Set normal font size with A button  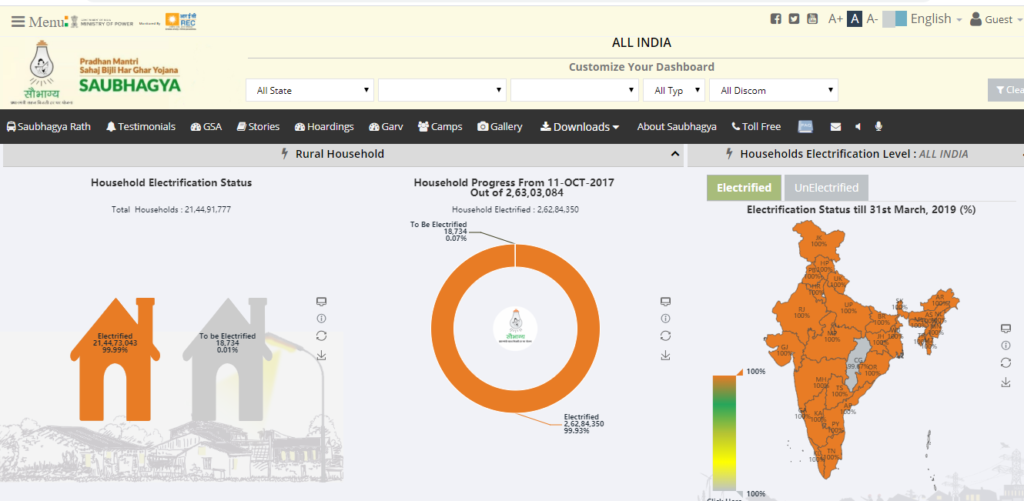click(x=858, y=19)
